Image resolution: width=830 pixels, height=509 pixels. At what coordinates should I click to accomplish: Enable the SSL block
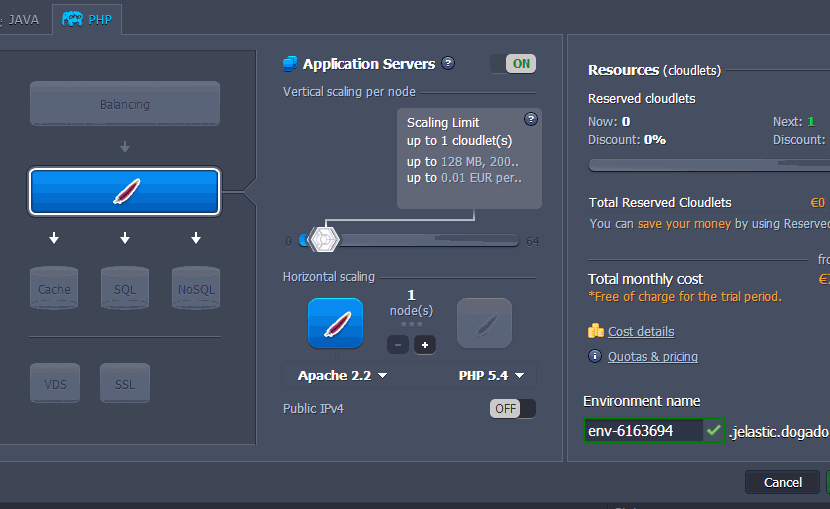[125, 383]
